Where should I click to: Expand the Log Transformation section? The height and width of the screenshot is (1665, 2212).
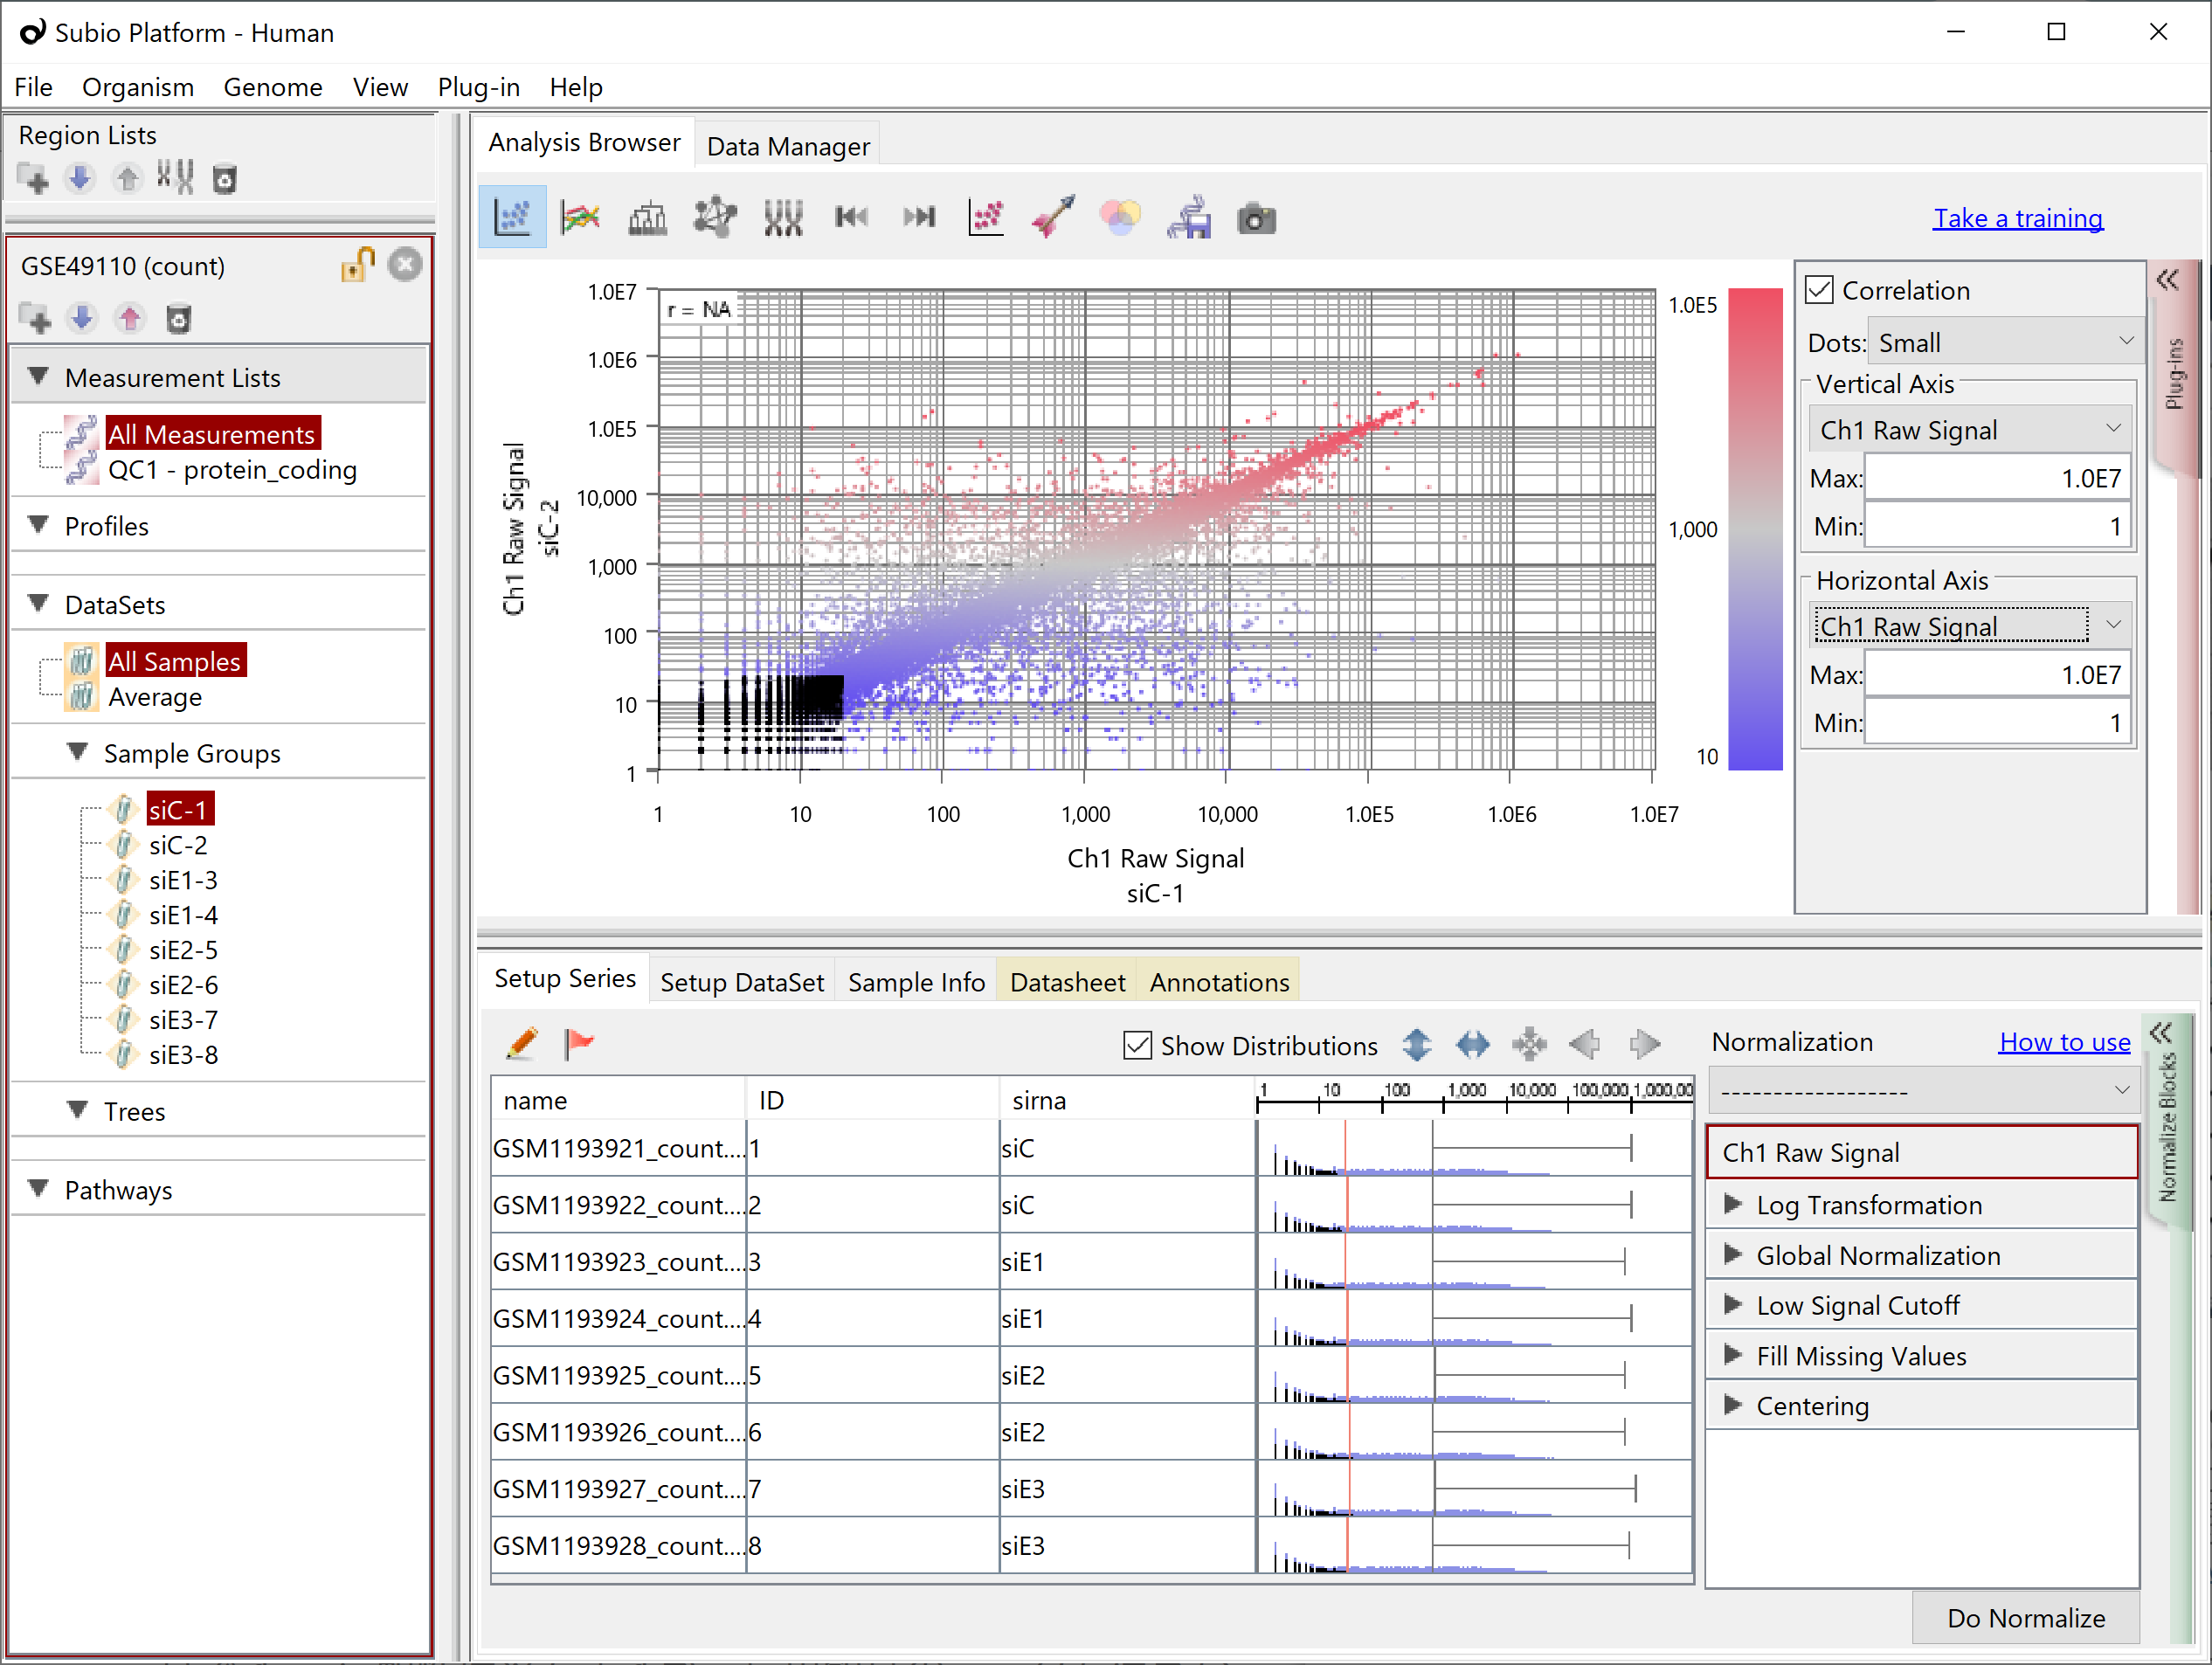click(x=1735, y=1205)
